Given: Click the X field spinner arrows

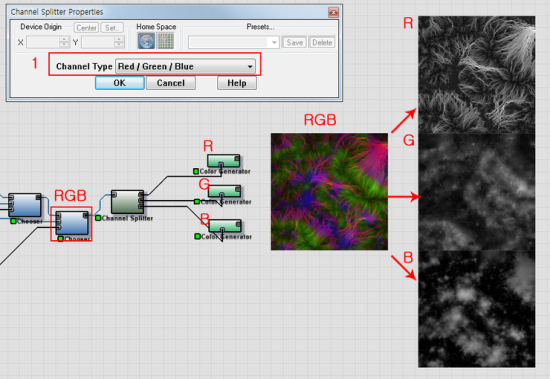Looking at the screenshot, I should pos(64,42).
